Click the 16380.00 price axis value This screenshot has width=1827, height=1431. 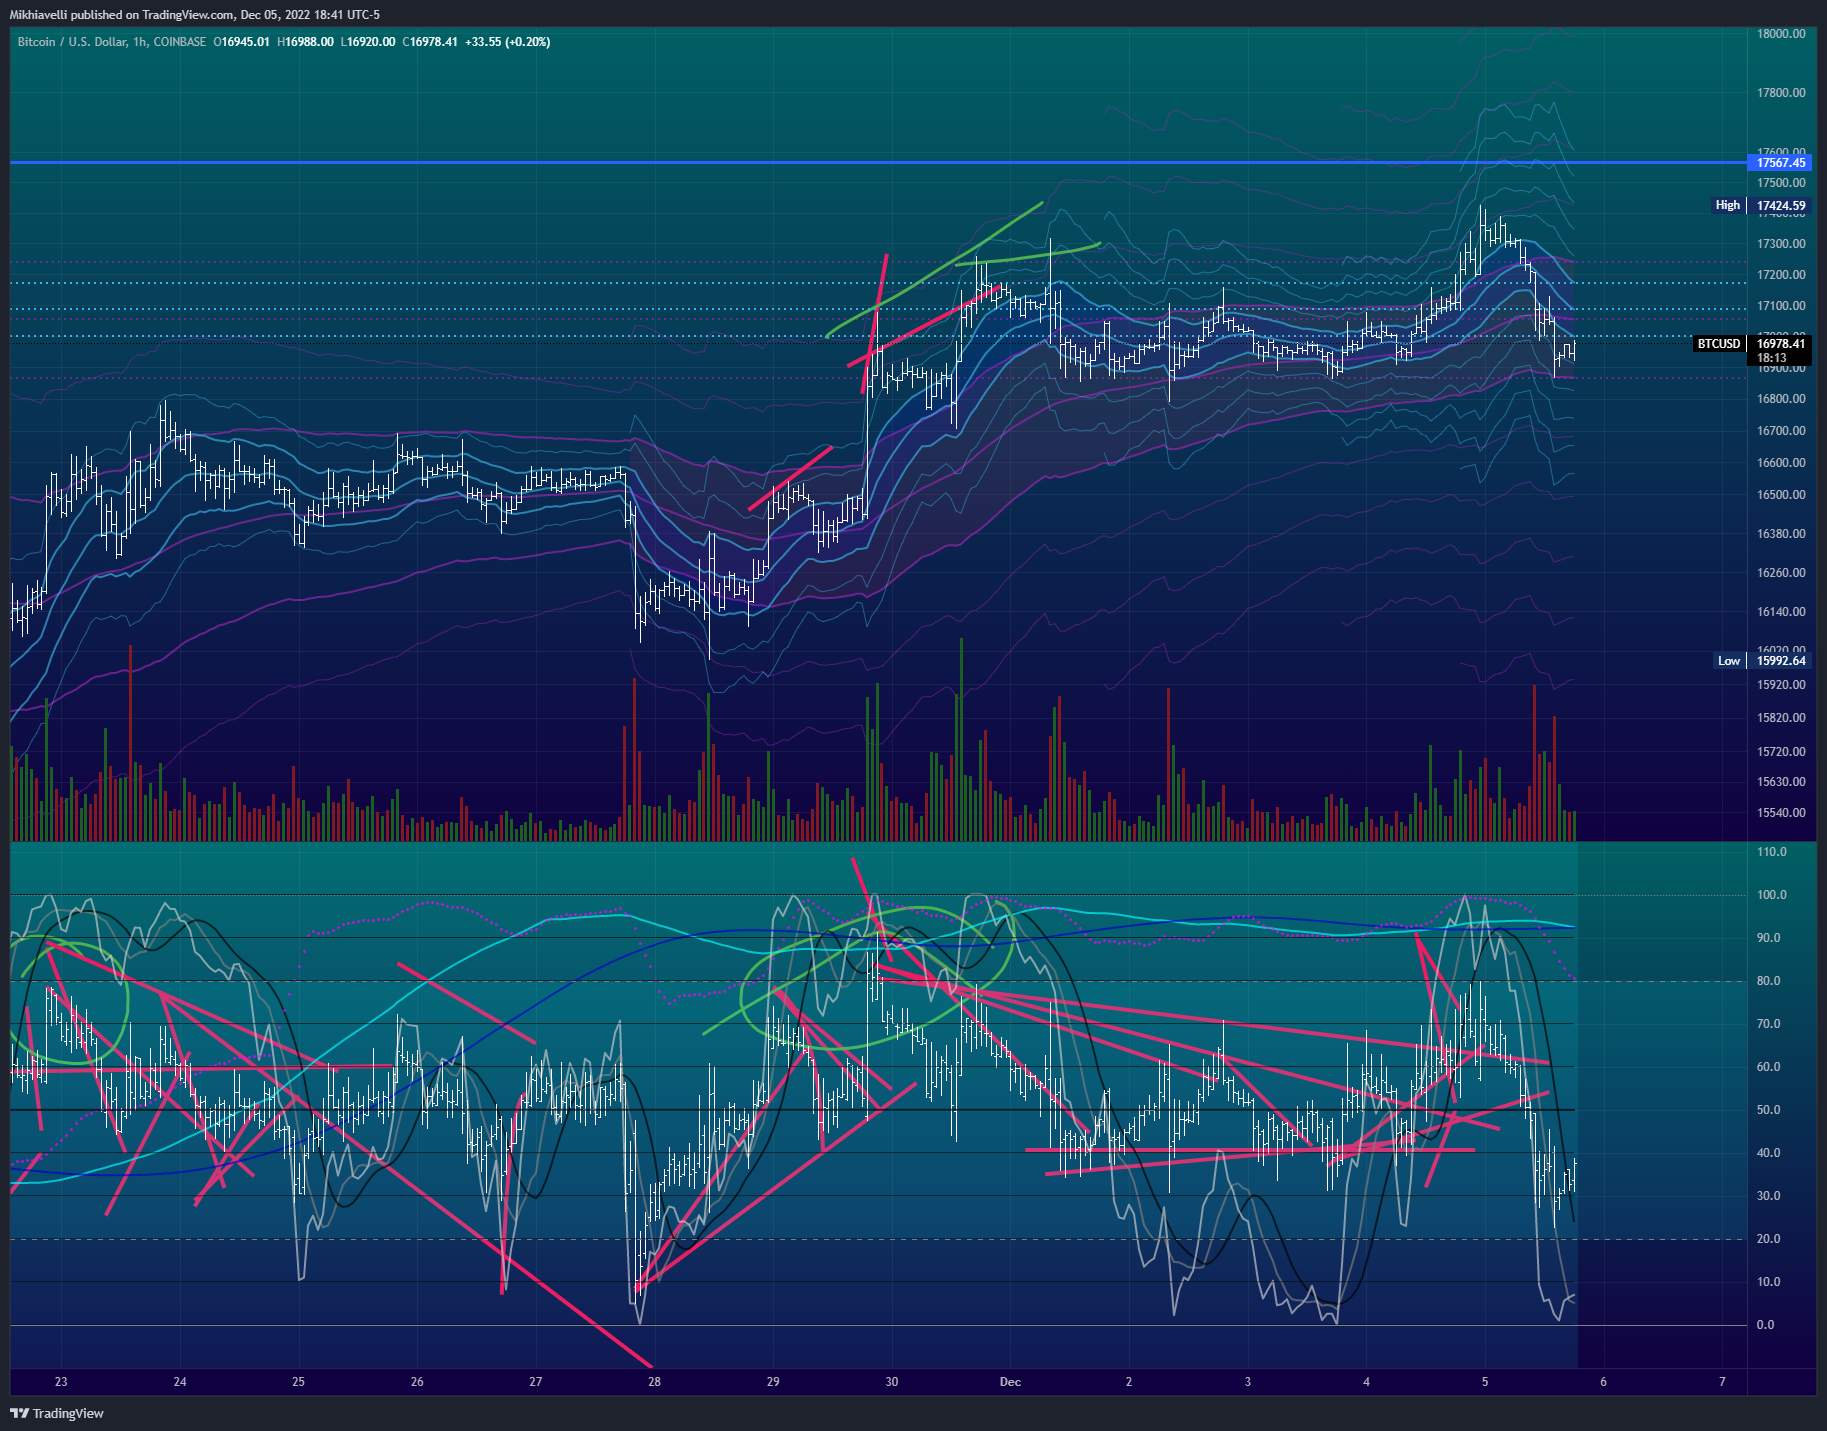point(1781,534)
